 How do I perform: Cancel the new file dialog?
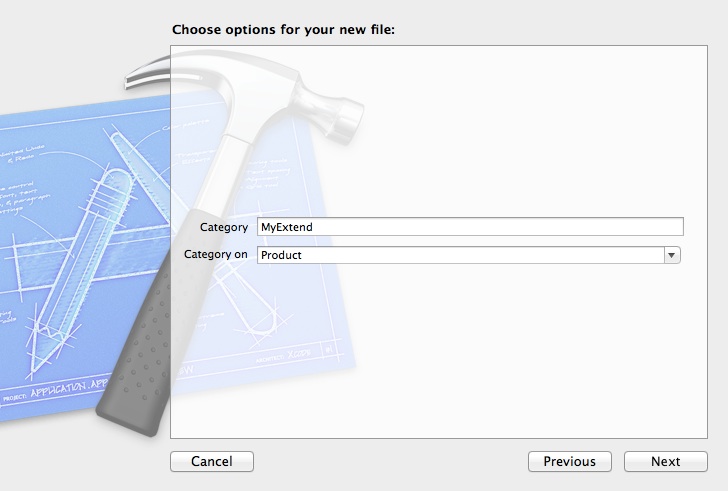(212, 461)
